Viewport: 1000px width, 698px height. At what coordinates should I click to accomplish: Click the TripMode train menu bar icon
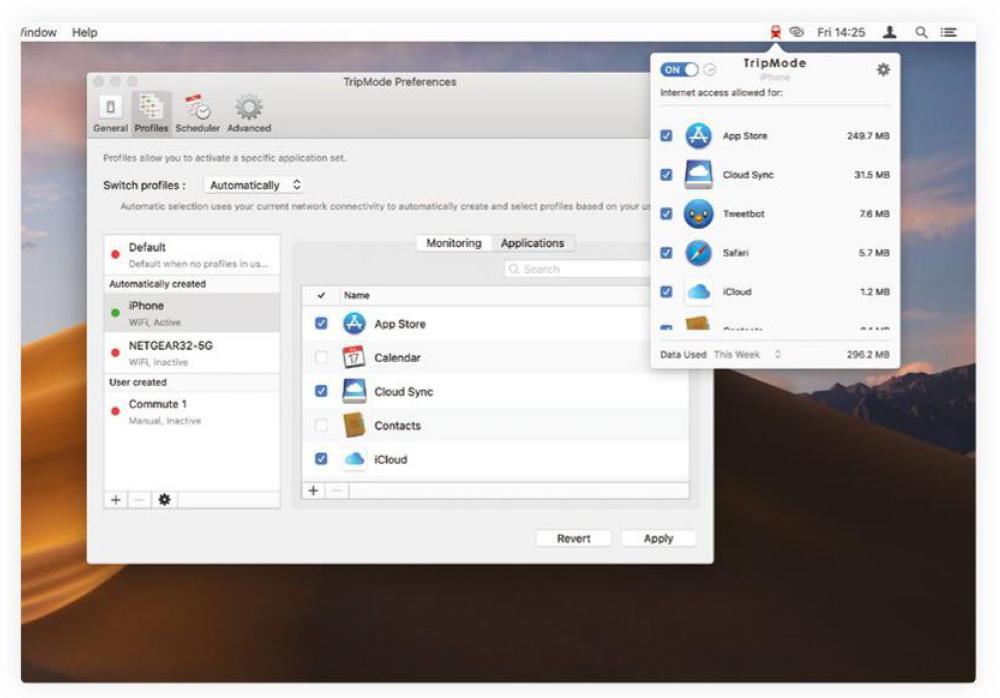tap(776, 32)
